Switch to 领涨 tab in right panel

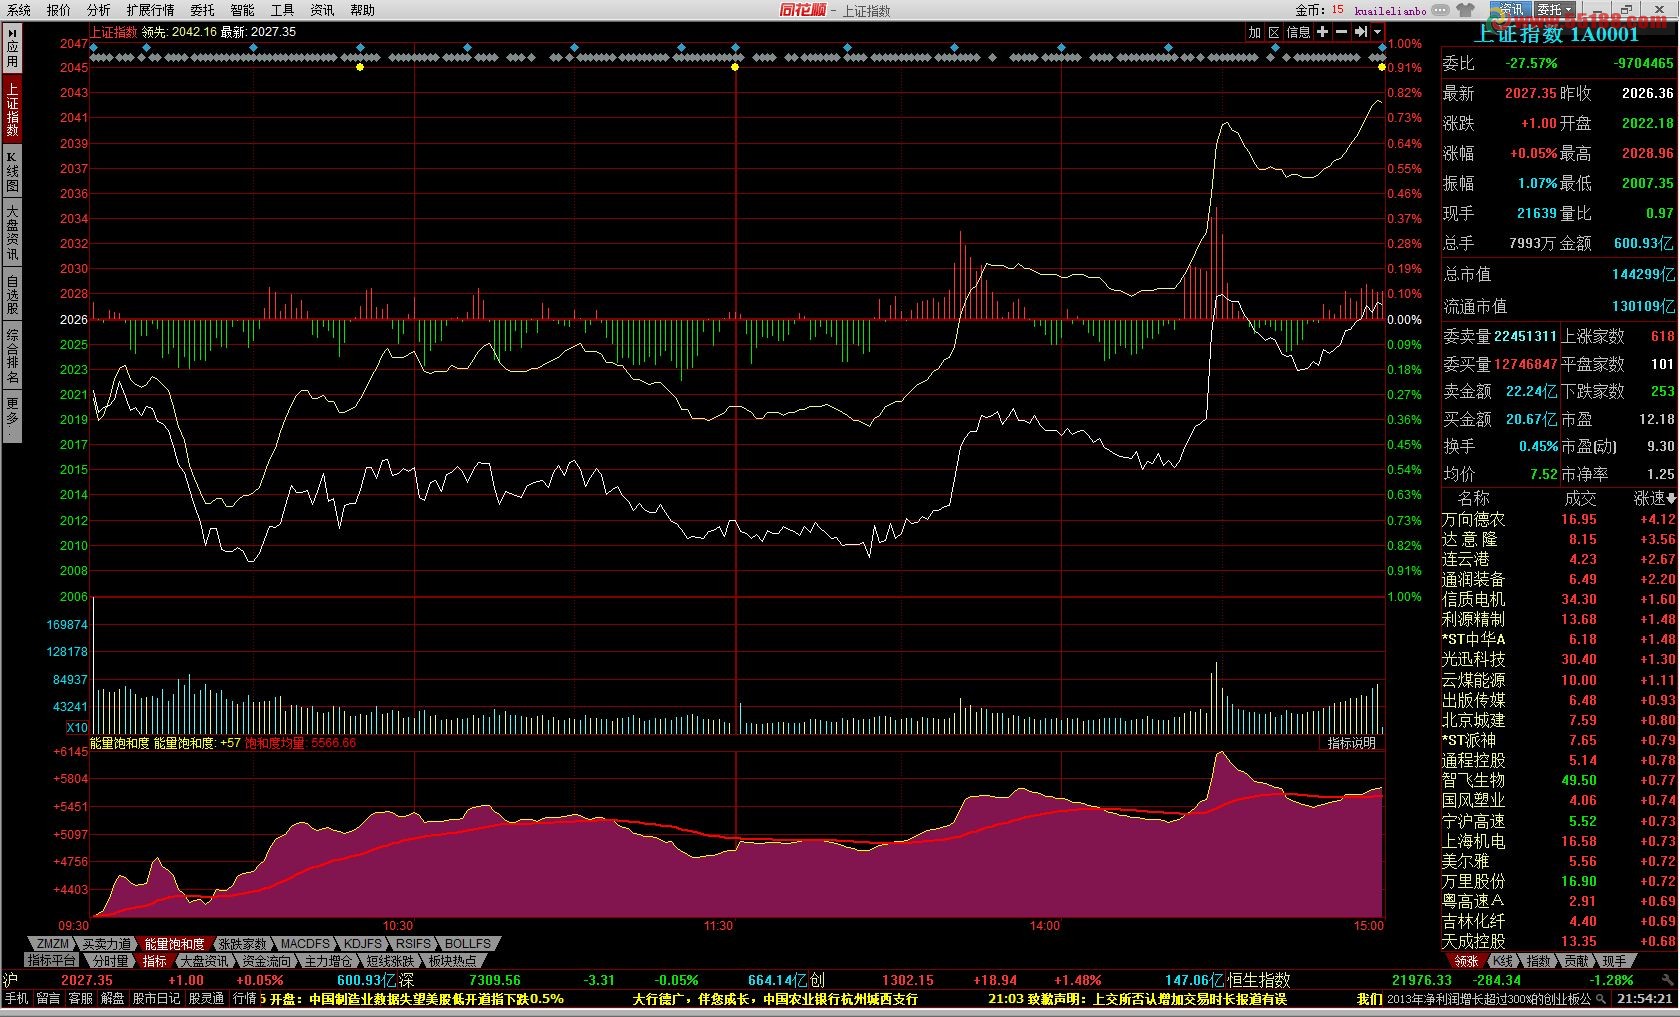click(x=1466, y=961)
